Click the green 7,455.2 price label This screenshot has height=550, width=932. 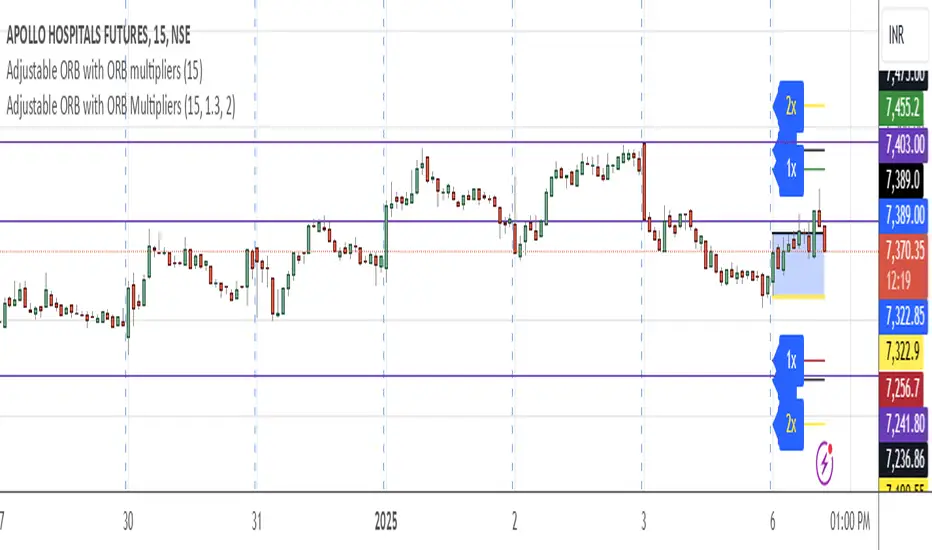click(x=904, y=108)
